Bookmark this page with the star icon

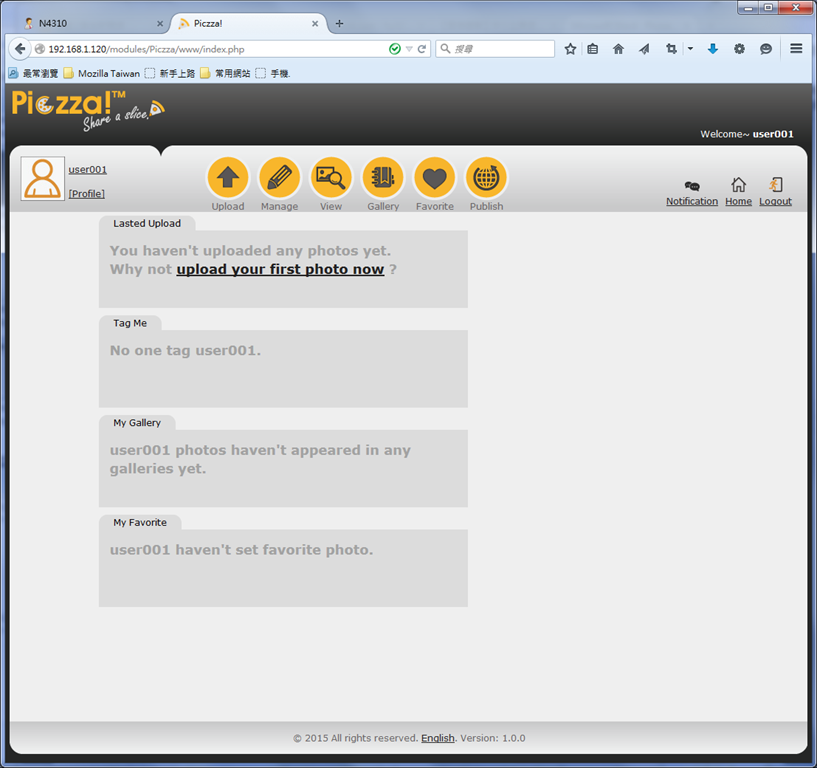pyautogui.click(x=570, y=49)
